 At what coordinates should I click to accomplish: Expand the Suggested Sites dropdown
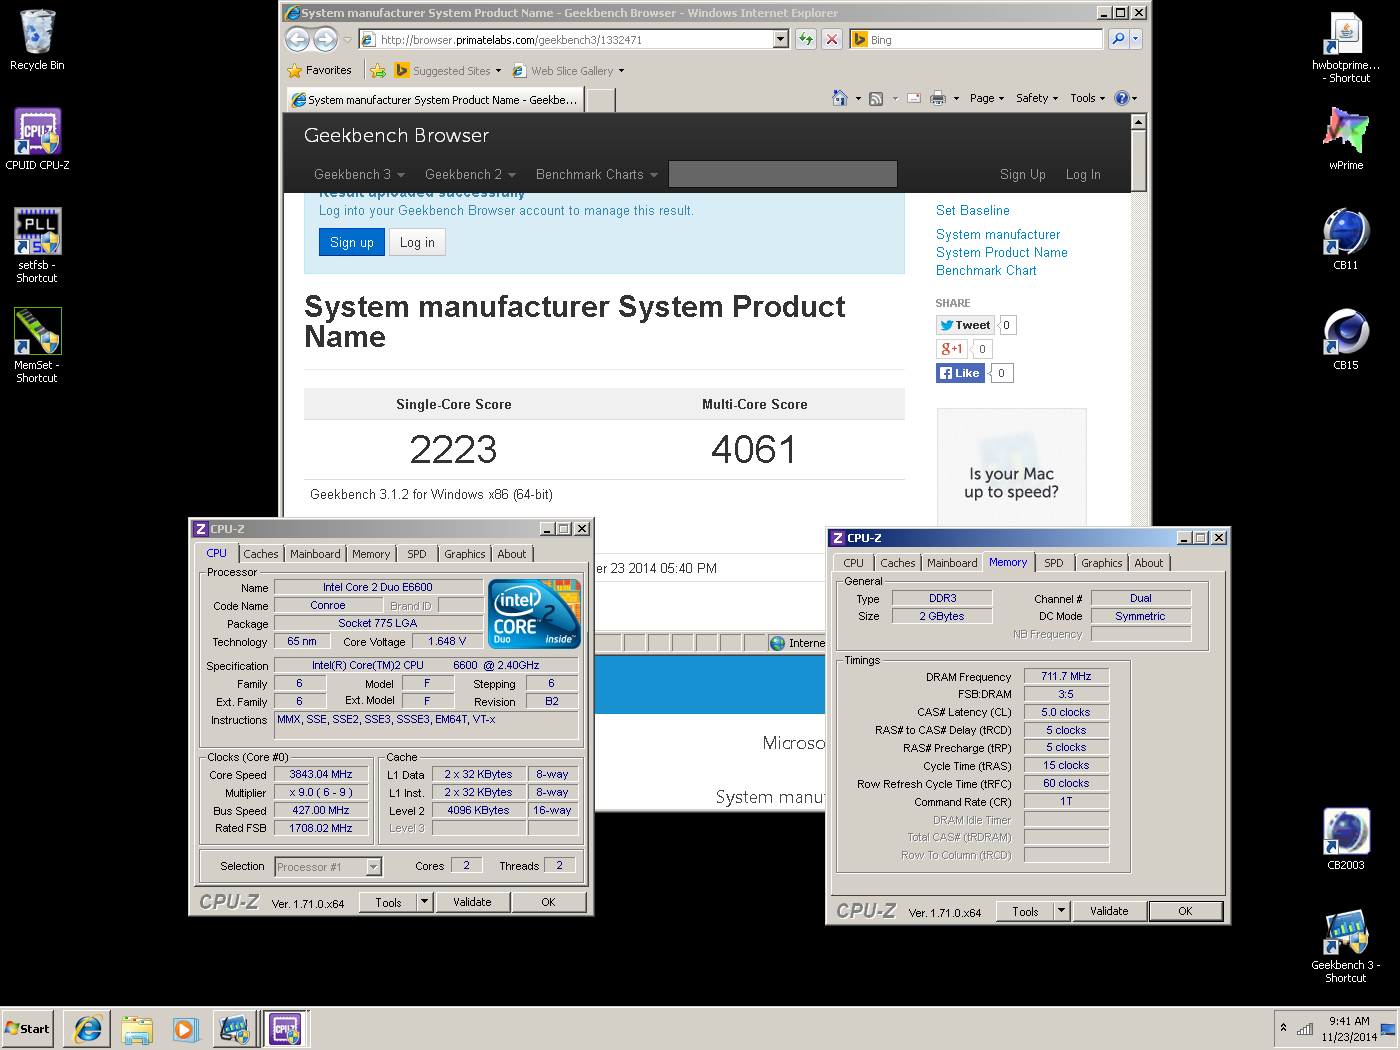pos(498,71)
